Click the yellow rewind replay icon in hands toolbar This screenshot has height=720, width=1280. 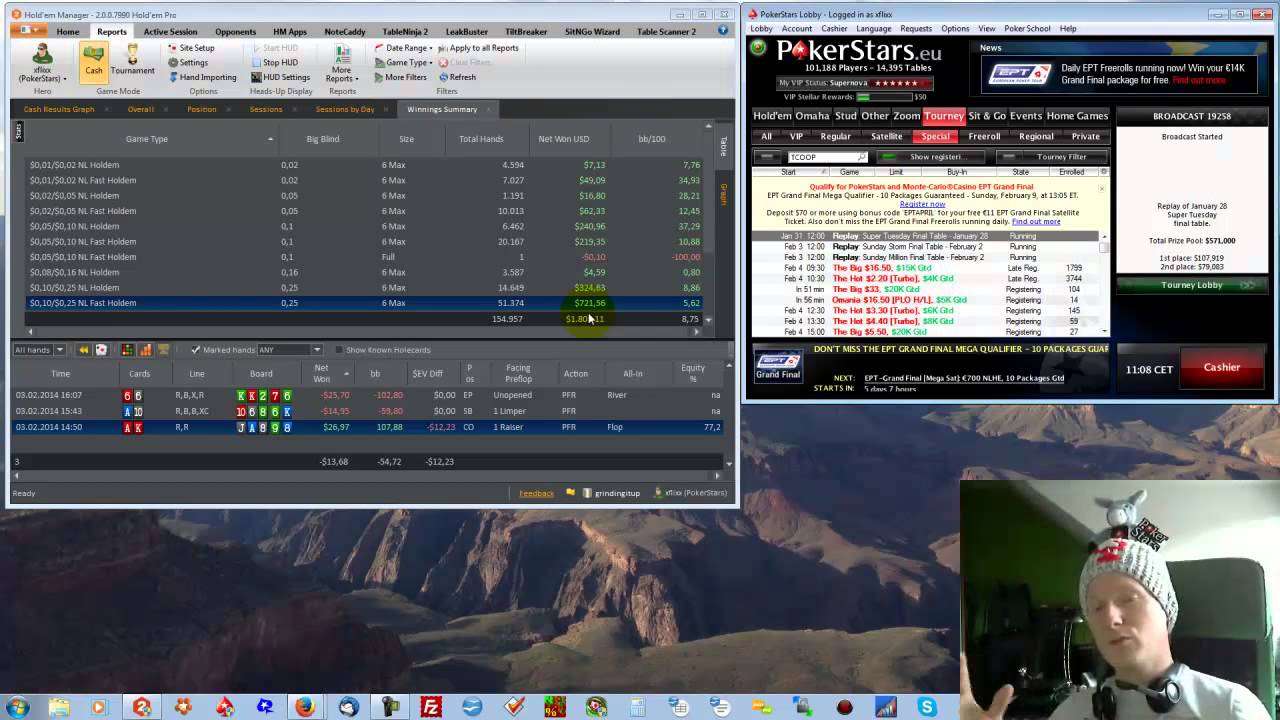pos(84,350)
